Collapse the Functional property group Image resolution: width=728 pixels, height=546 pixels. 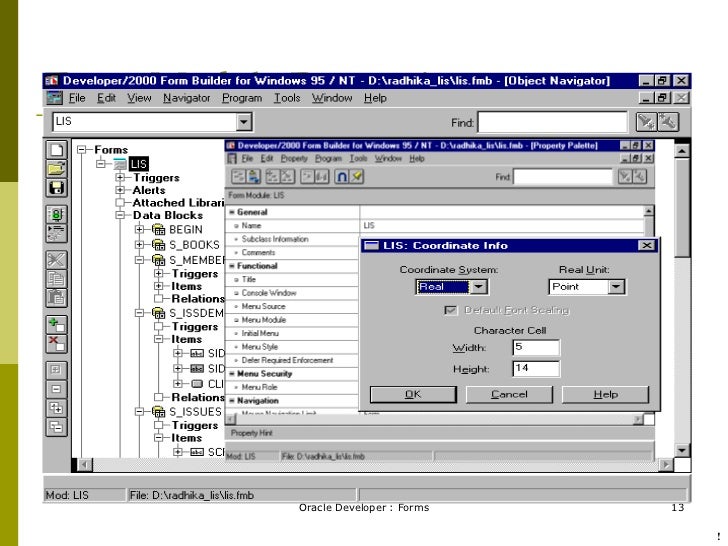click(x=232, y=266)
